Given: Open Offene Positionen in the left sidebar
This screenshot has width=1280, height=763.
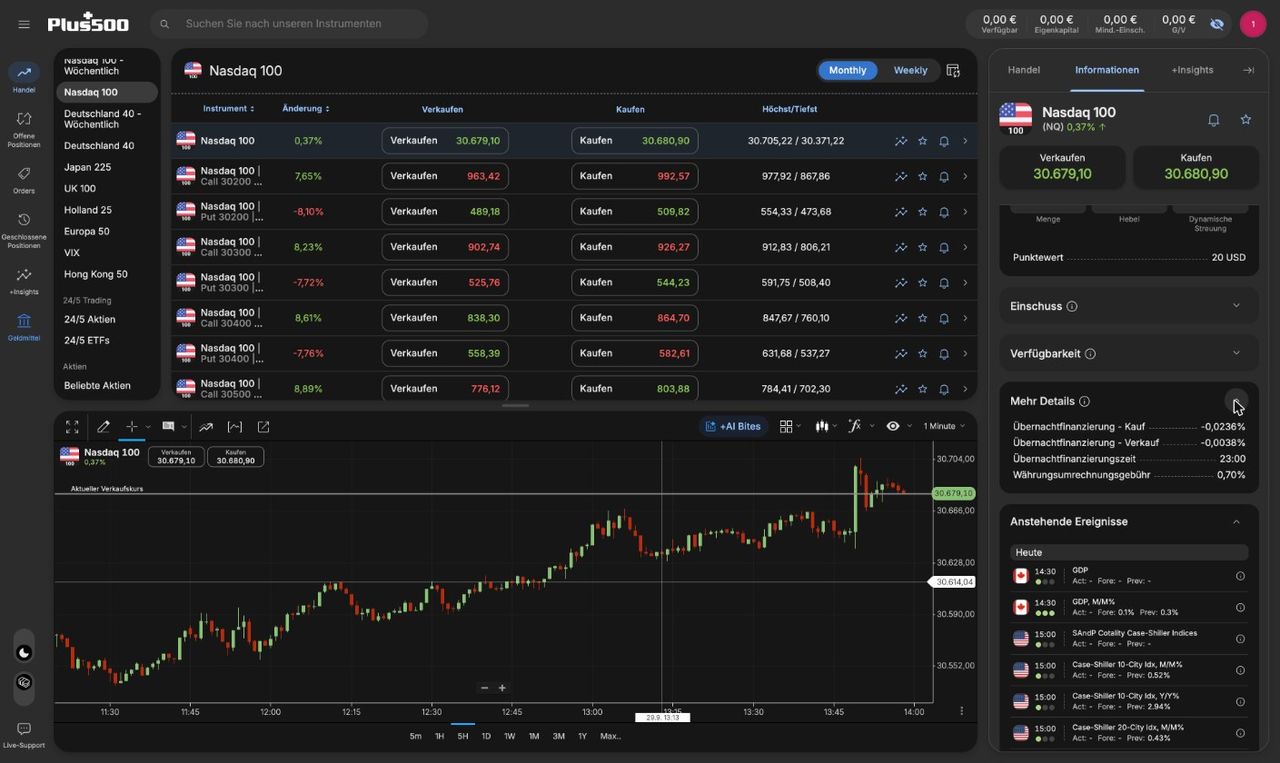Looking at the screenshot, I should pos(24,129).
